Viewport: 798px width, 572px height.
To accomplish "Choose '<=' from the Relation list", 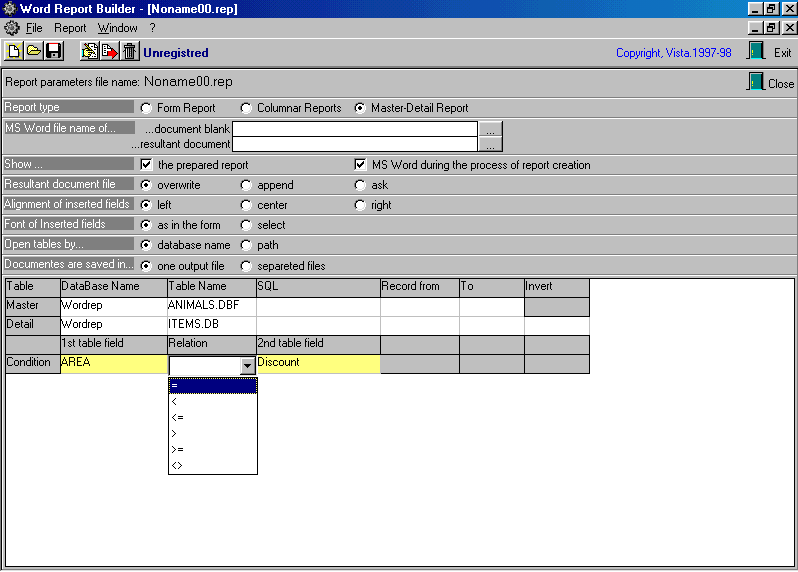I will coord(212,417).
